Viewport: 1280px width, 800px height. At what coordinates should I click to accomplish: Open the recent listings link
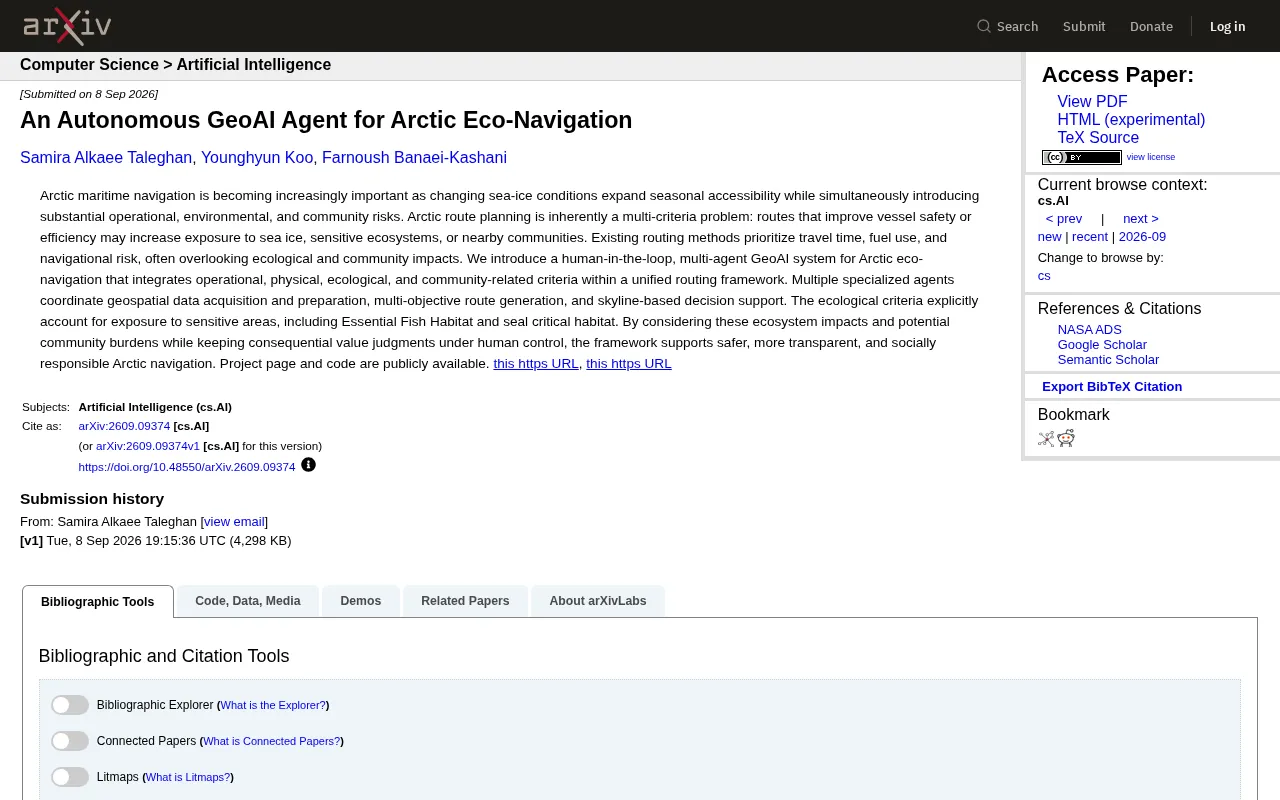pyautogui.click(x=1090, y=237)
